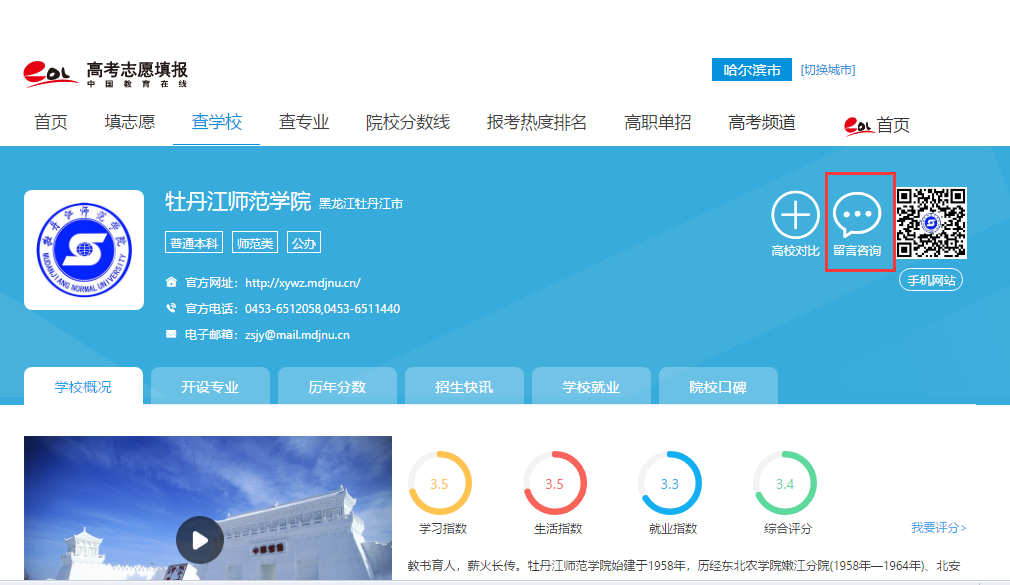Click the 牡丹江师范学院 school emblem
Screen dimensions: 1010x585
point(84,250)
